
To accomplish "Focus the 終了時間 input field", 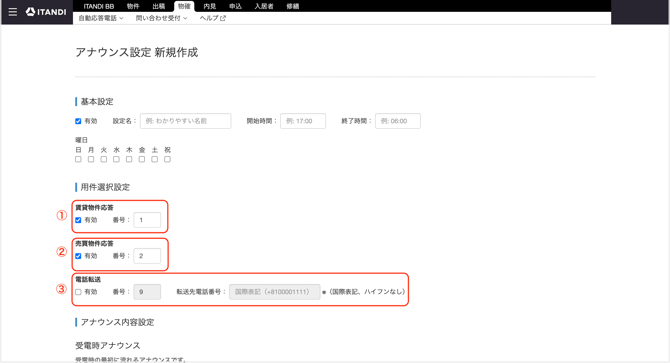I will [x=398, y=121].
